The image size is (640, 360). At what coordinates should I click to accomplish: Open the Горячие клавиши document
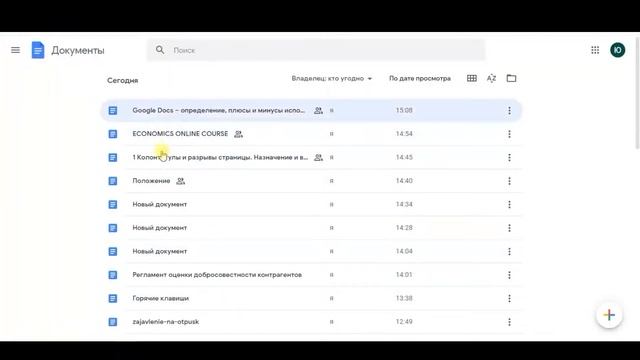pos(160,298)
